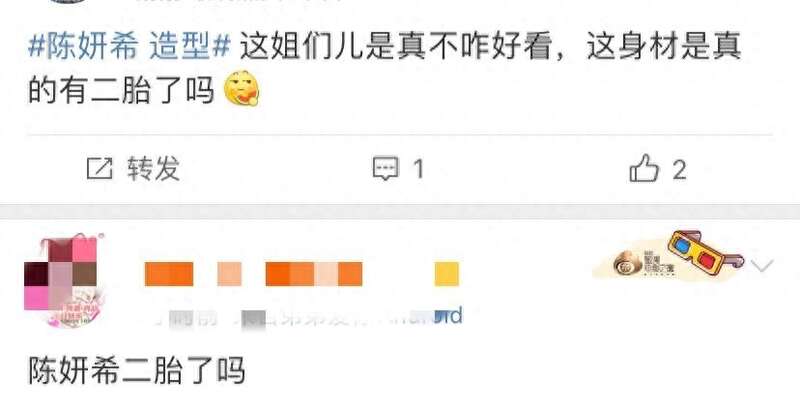Click the comment count 1
Viewport: 800px width, 407px height.
(418, 169)
